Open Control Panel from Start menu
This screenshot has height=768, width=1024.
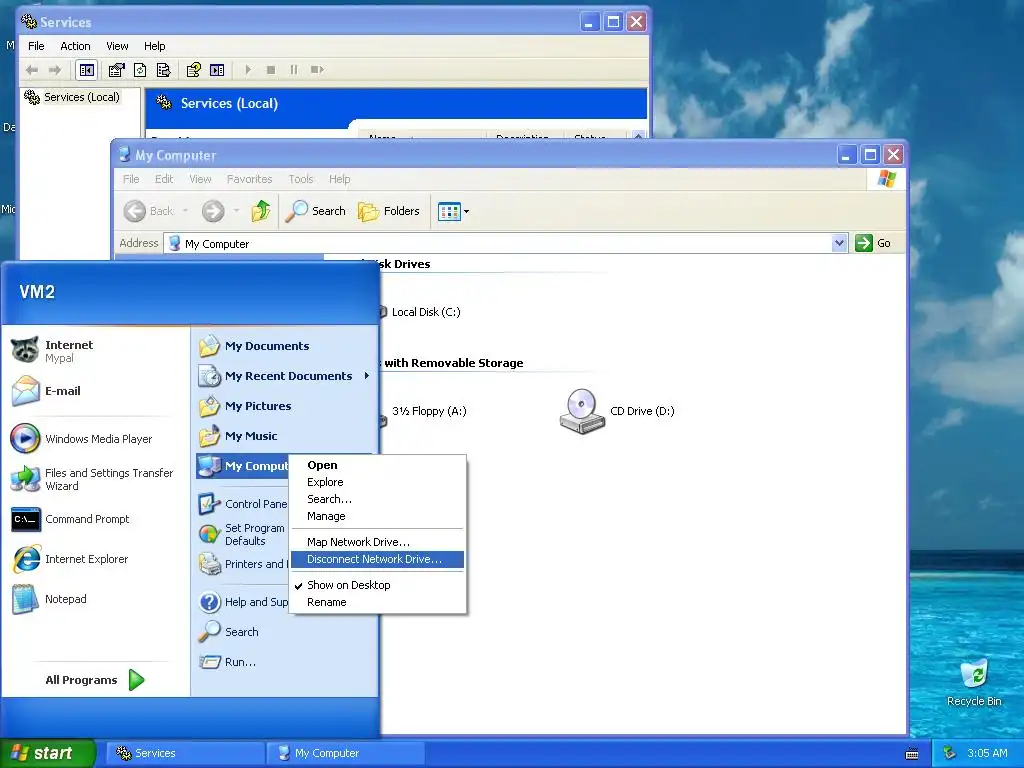pos(242,504)
